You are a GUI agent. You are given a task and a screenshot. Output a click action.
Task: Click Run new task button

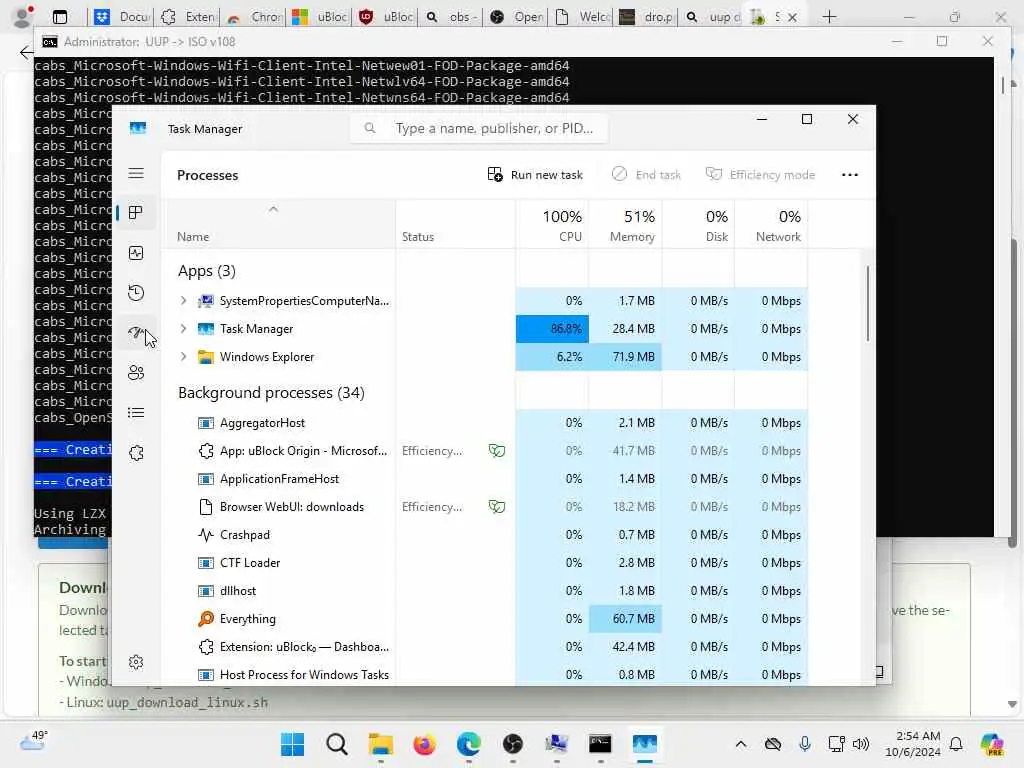click(x=535, y=175)
